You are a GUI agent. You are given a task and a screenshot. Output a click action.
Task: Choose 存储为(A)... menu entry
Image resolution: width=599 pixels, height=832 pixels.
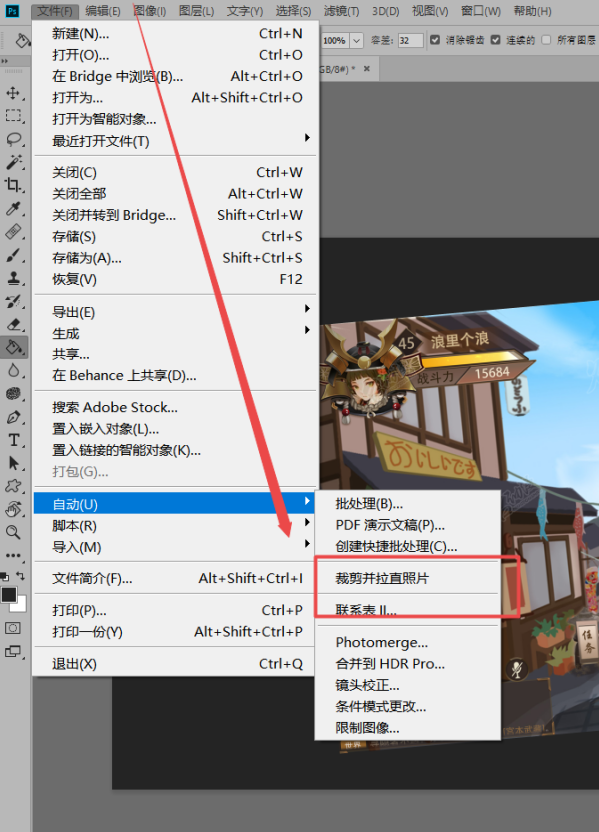click(176, 258)
